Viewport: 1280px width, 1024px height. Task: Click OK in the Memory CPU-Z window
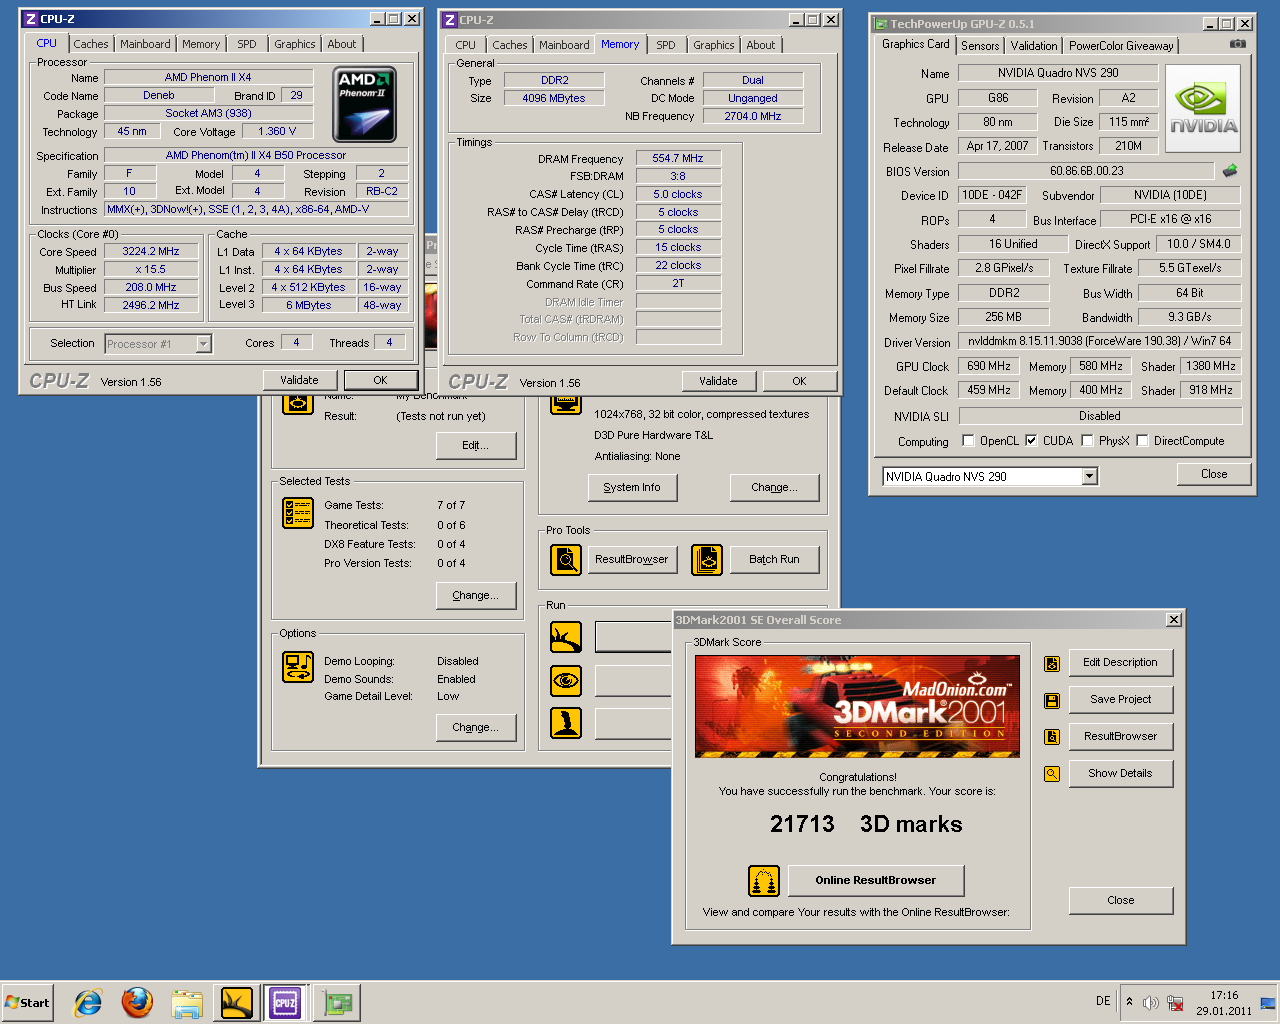pos(799,381)
